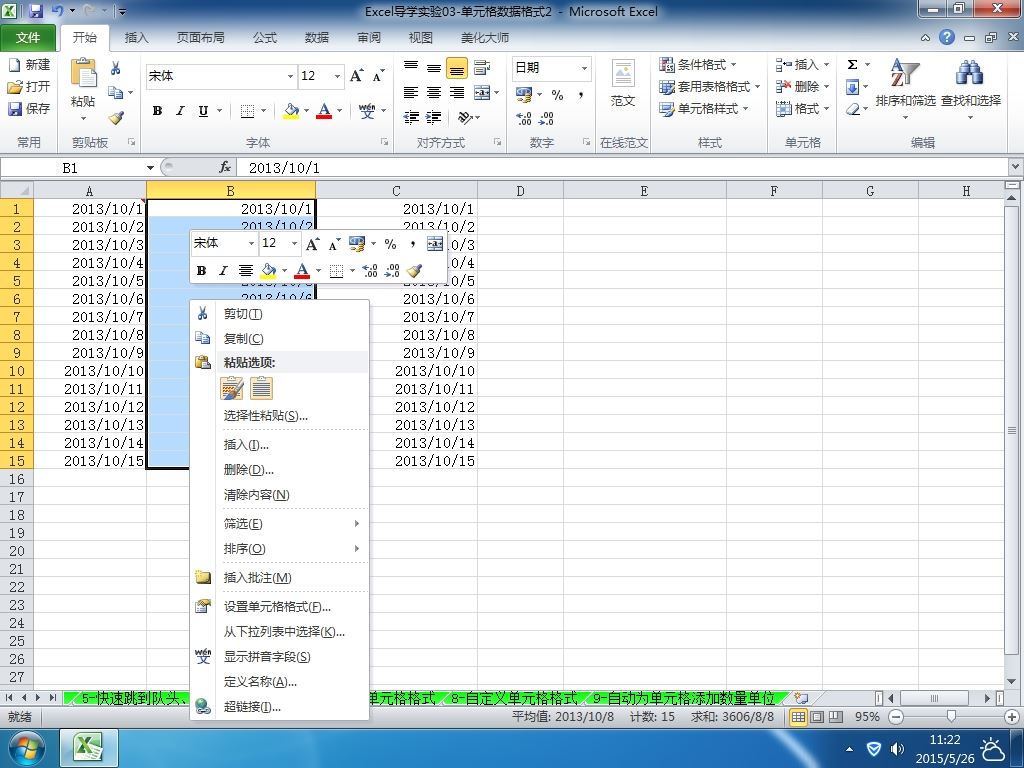Click the Format Painter brush in ribbon clipboard

click(x=116, y=118)
